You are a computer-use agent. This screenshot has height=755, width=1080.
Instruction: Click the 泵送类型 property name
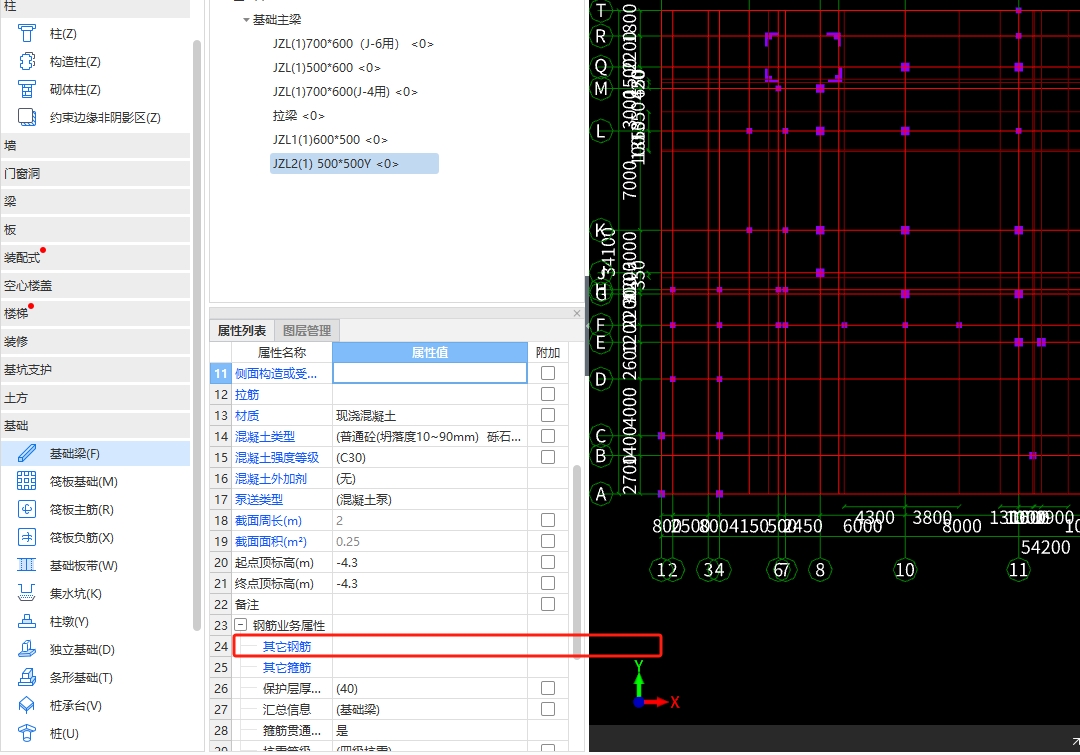pyautogui.click(x=259, y=499)
